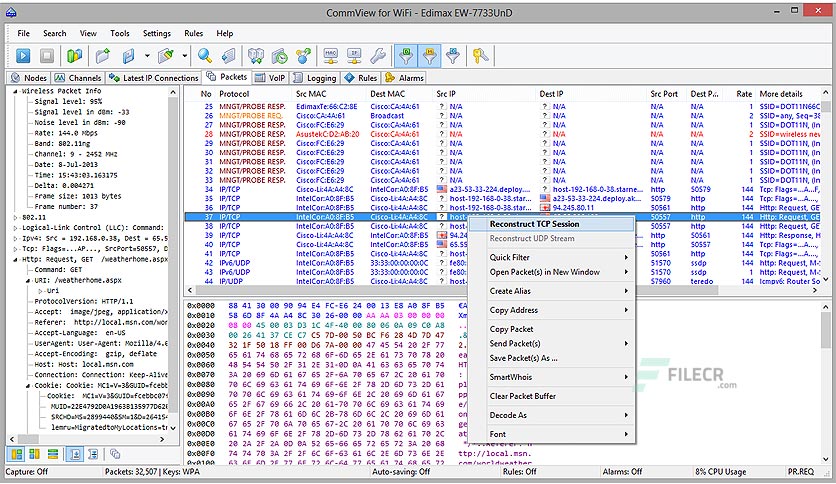The image size is (836, 484).
Task: Click the packet generator connected-nodes icon
Action: pyautogui.click(x=303, y=55)
